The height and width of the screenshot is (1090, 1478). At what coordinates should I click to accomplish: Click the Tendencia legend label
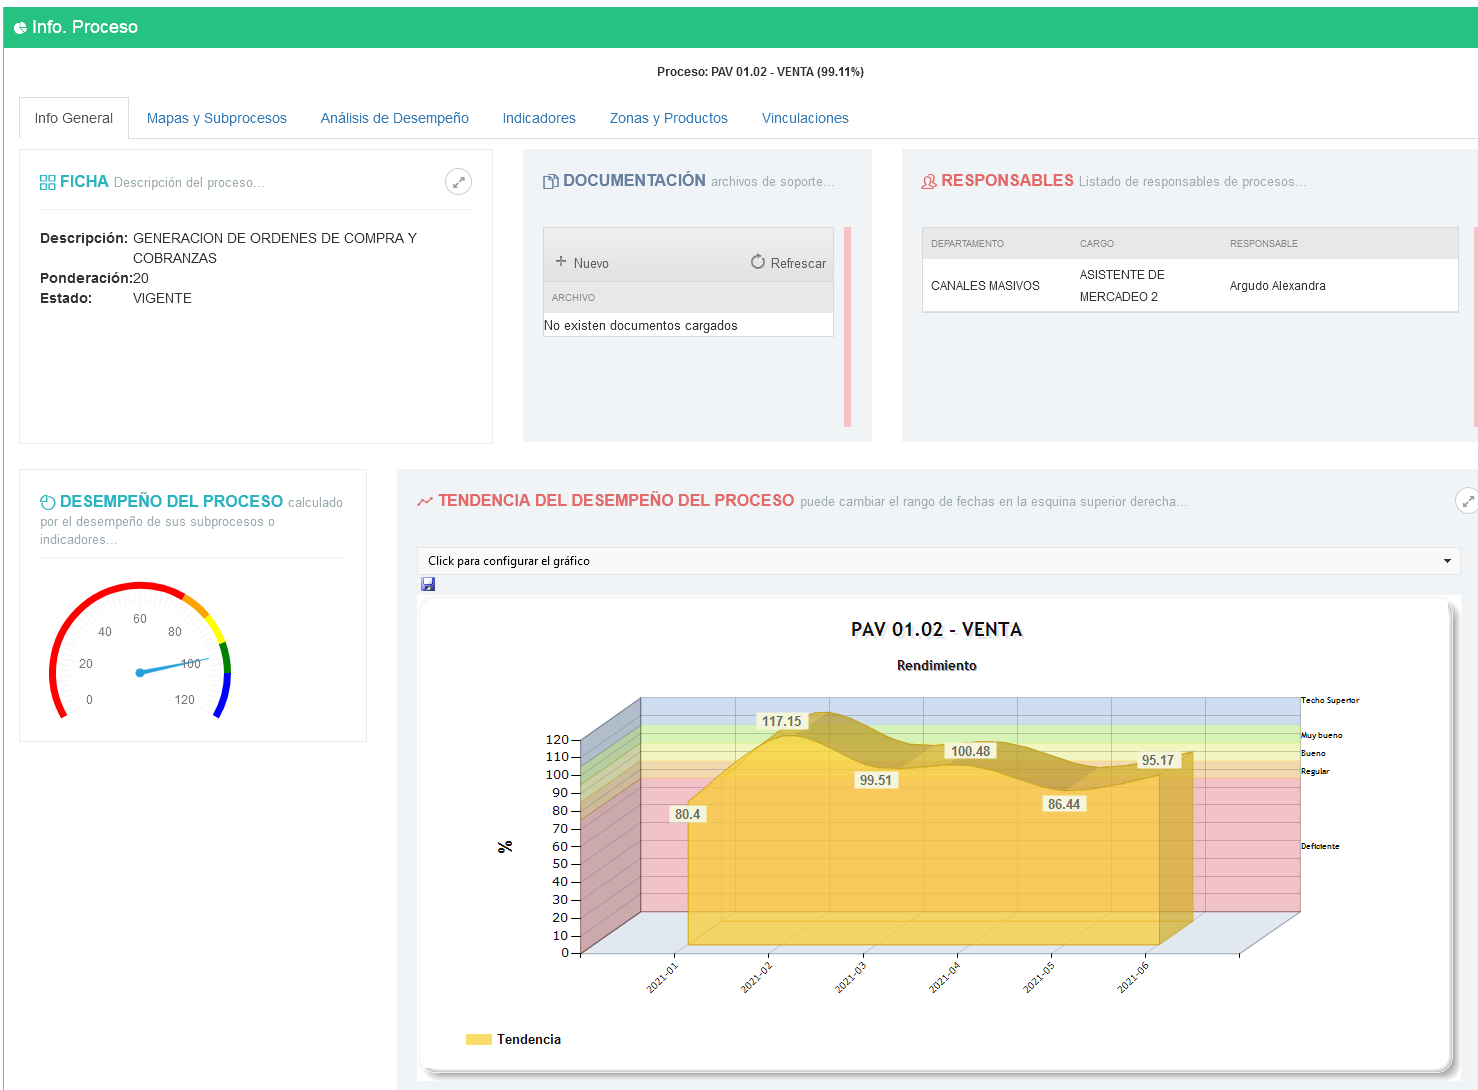(529, 1040)
